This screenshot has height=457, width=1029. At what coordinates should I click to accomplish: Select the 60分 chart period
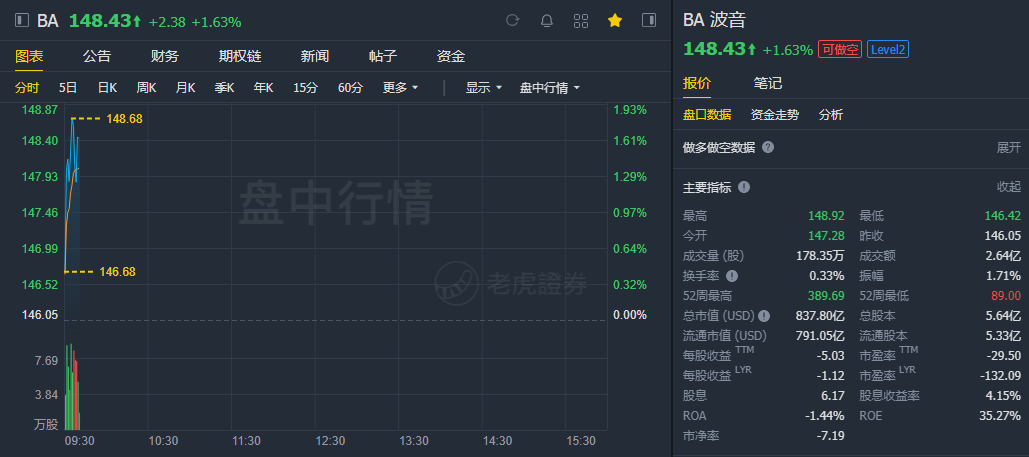(x=350, y=88)
